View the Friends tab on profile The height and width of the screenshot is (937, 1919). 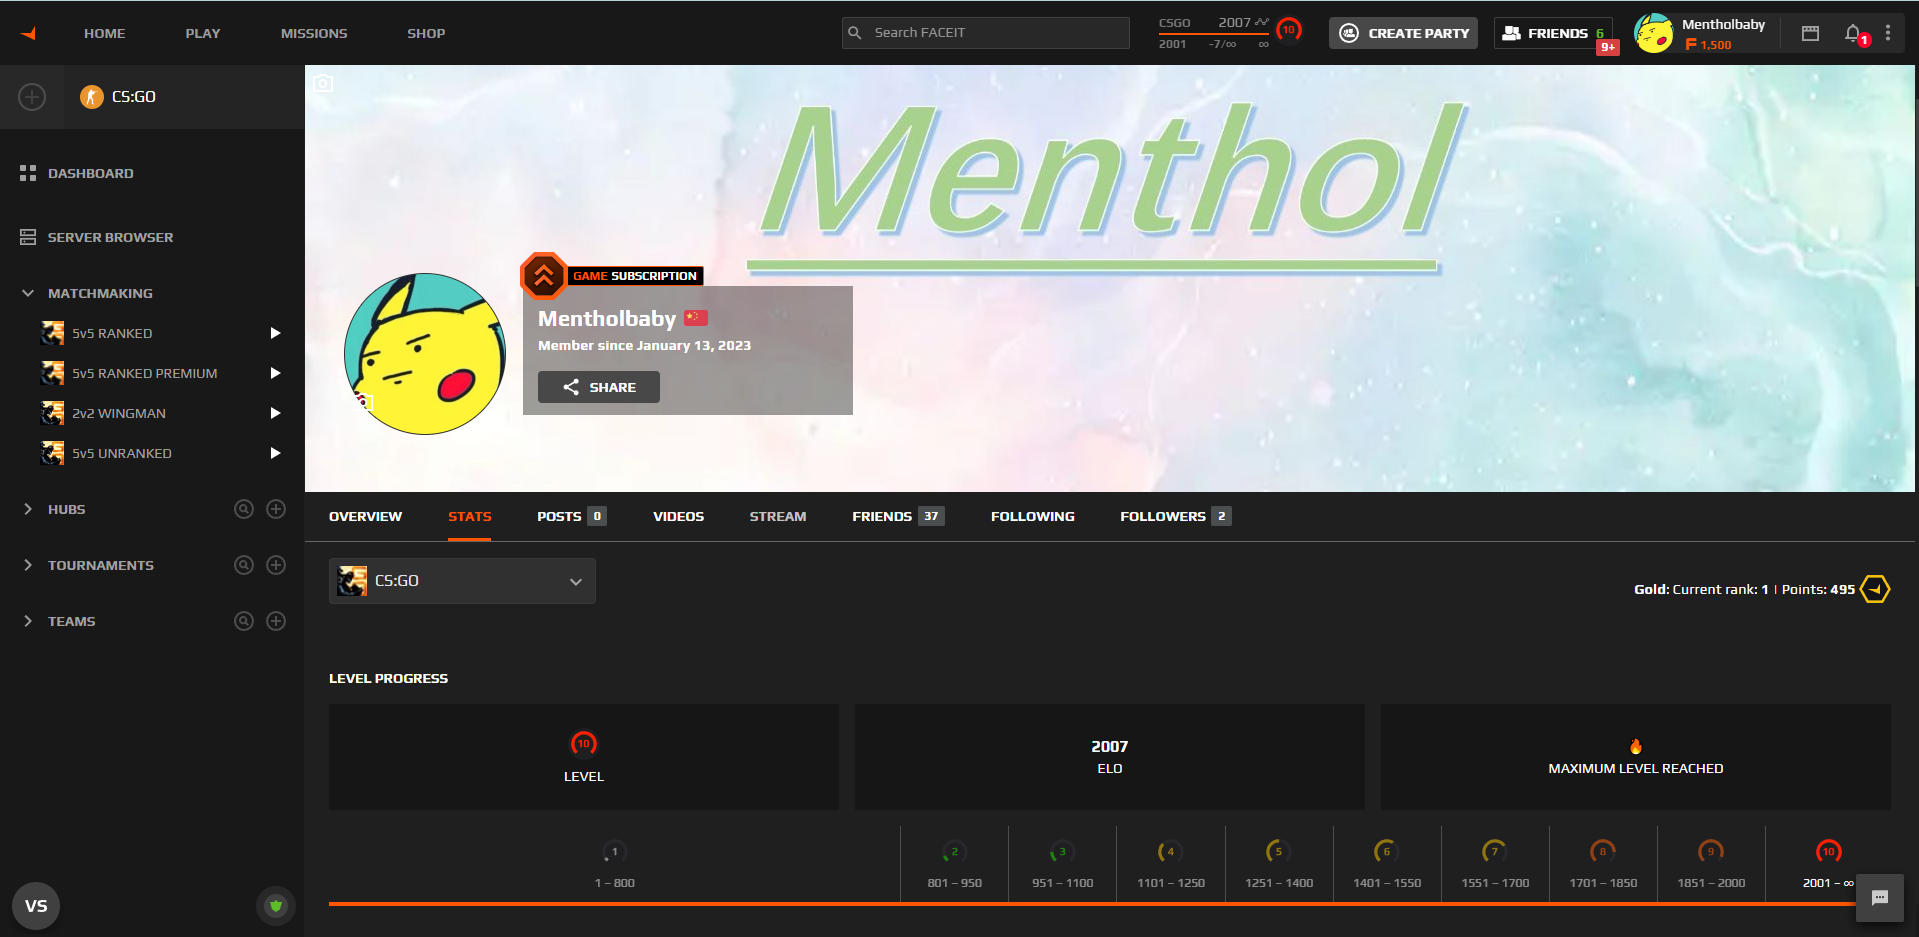tap(898, 516)
